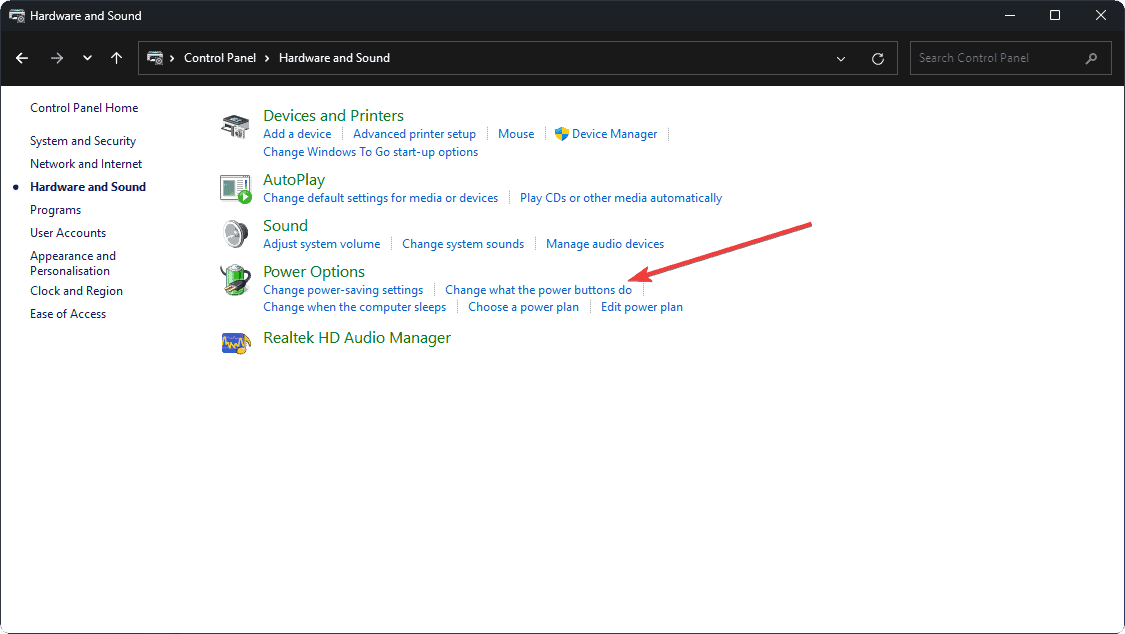Select Ease of Access category
The width and height of the screenshot is (1125, 634).
[68, 313]
